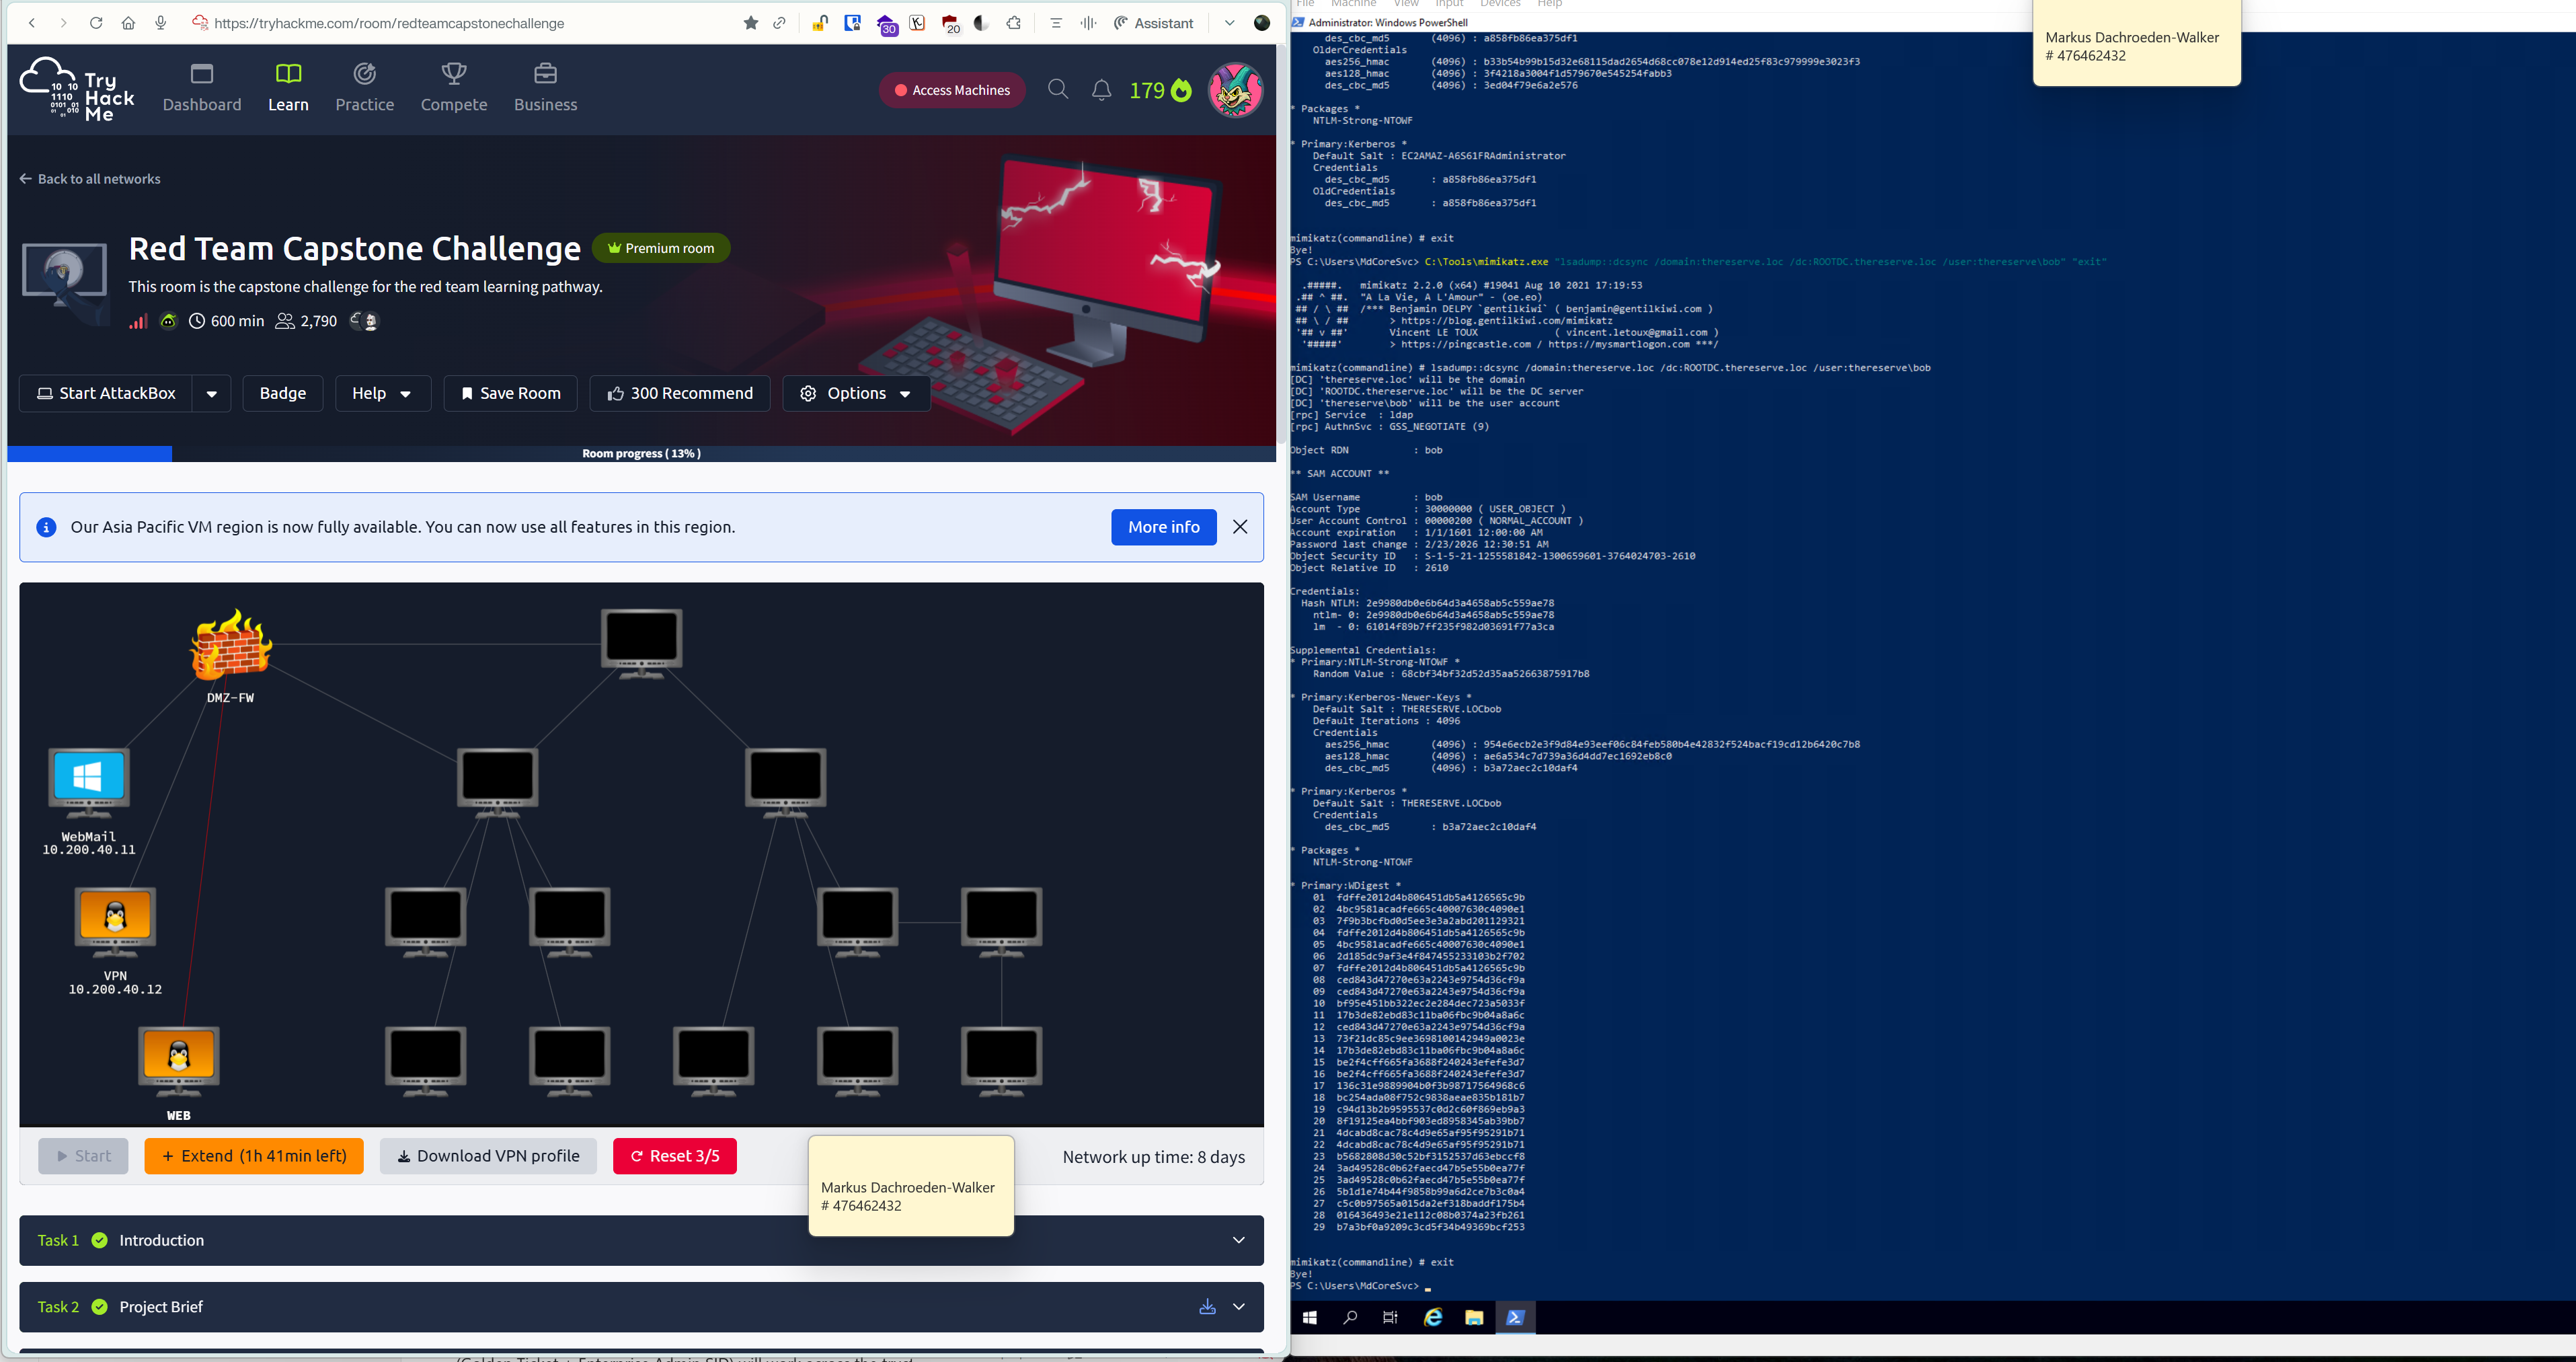Dismiss the Asia Pacific region banner
The height and width of the screenshot is (1362, 2576).
coord(1240,527)
